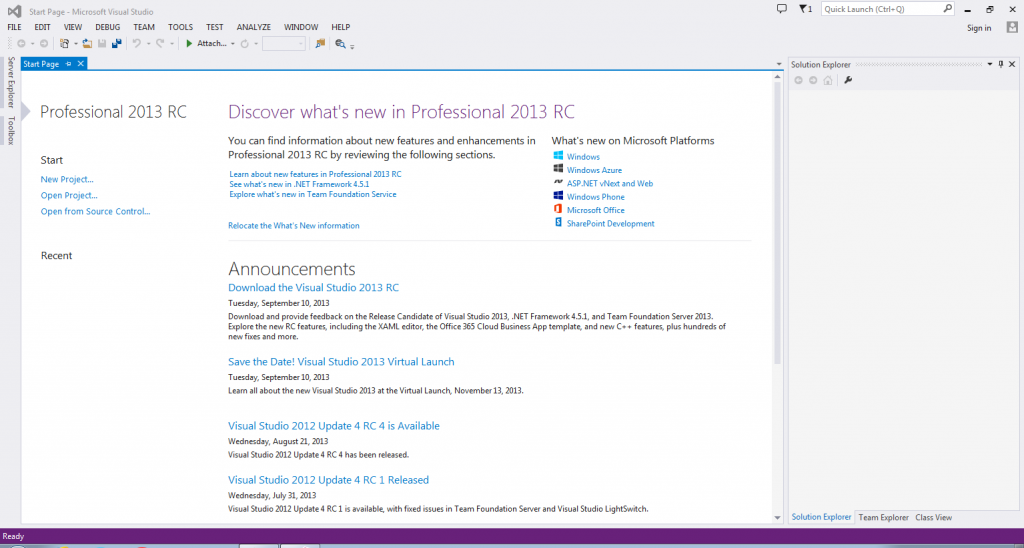This screenshot has width=1024, height=548.
Task: Click Sign in
Action: (x=979, y=27)
